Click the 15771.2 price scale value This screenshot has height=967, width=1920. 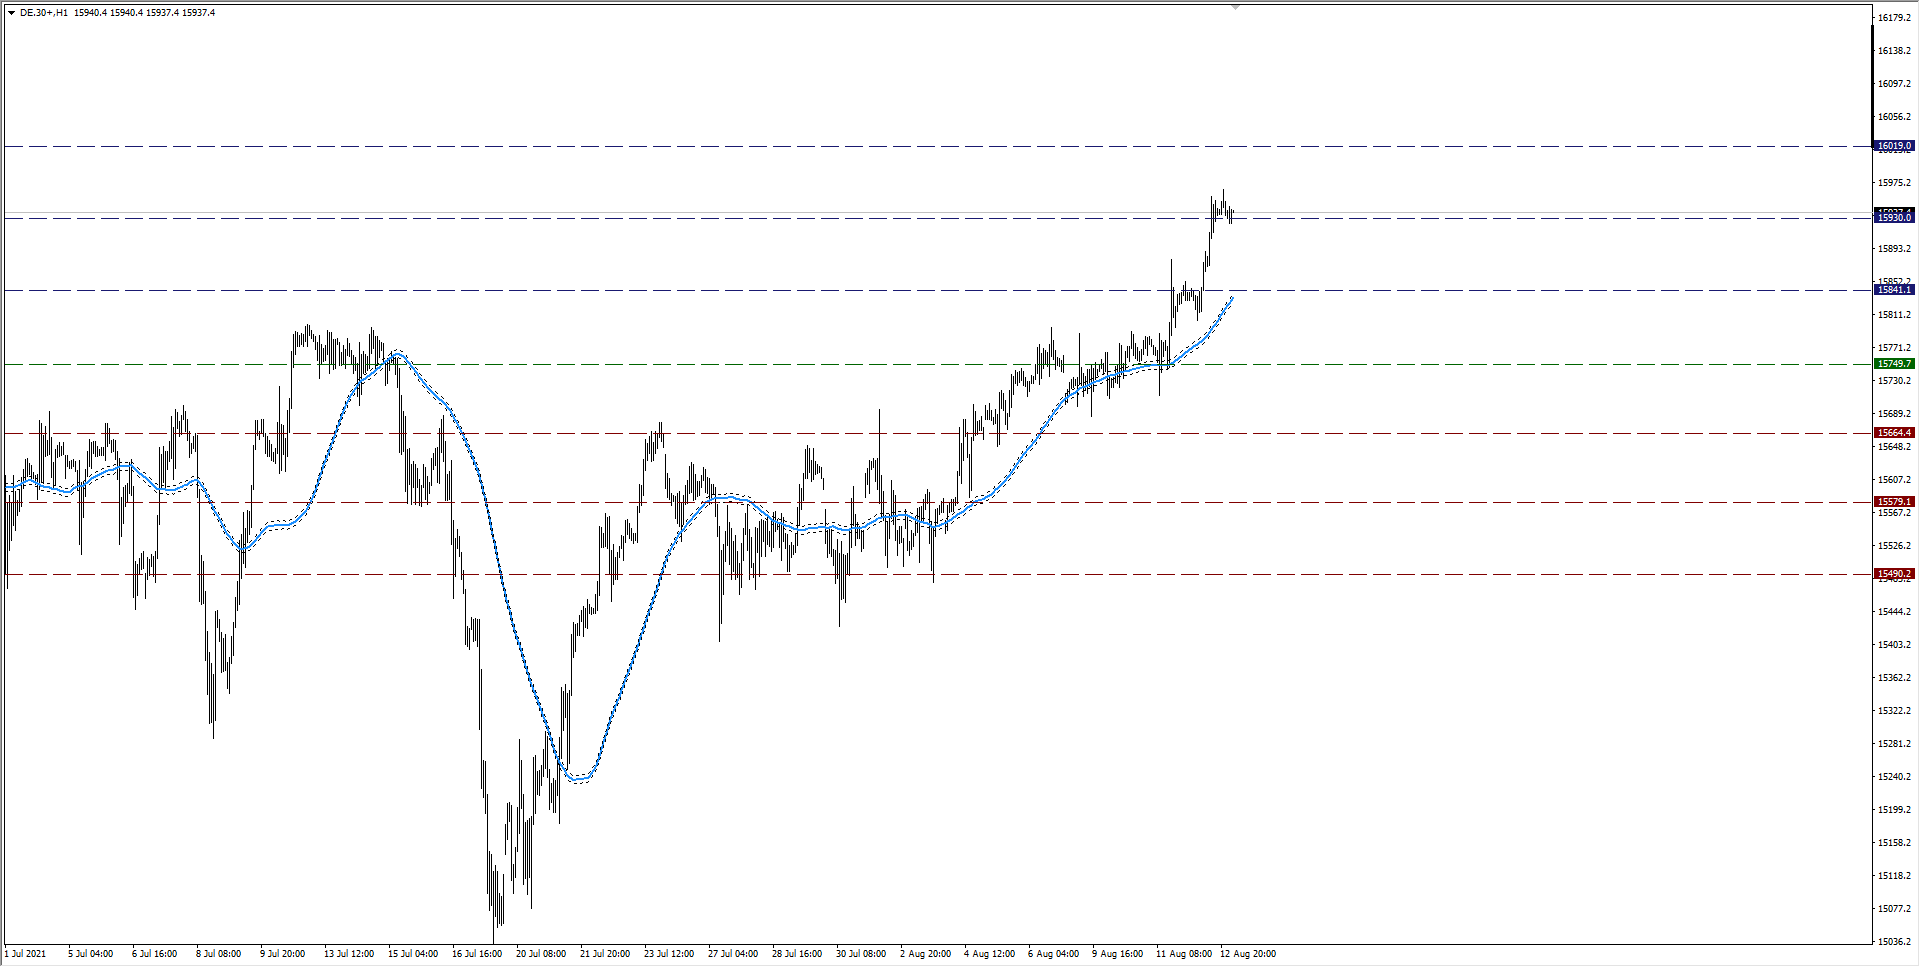click(1894, 348)
